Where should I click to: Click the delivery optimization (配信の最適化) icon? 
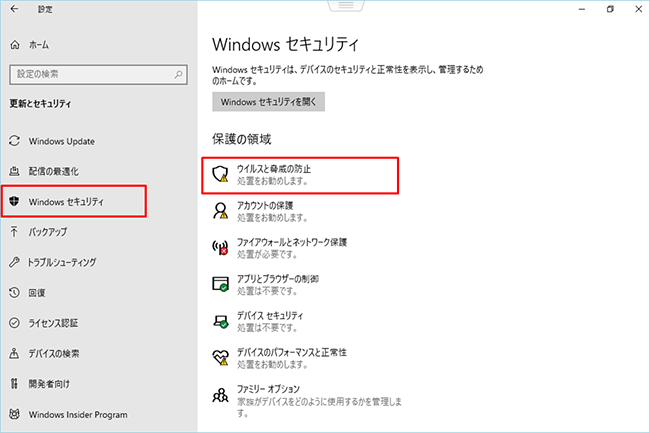point(15,171)
